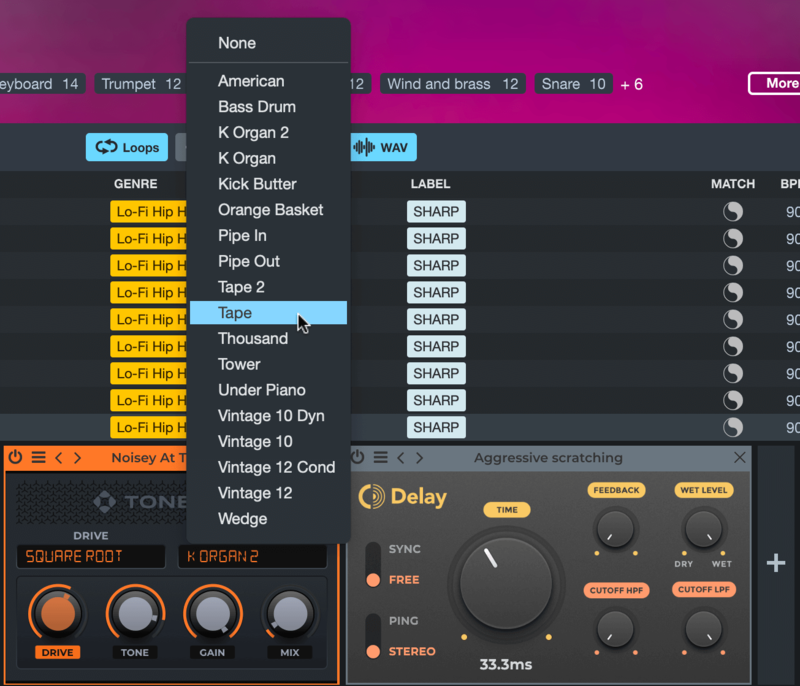This screenshot has height=686, width=800.
Task: Add a new effect with plus icon
Action: coord(776,564)
